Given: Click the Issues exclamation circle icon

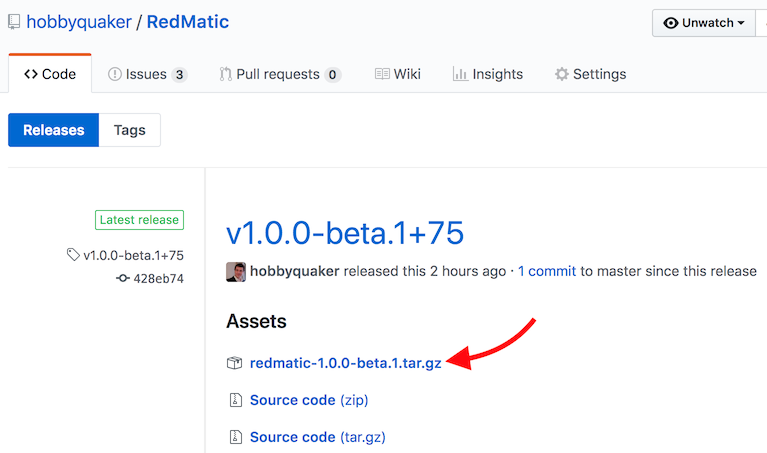Looking at the screenshot, I should (114, 74).
